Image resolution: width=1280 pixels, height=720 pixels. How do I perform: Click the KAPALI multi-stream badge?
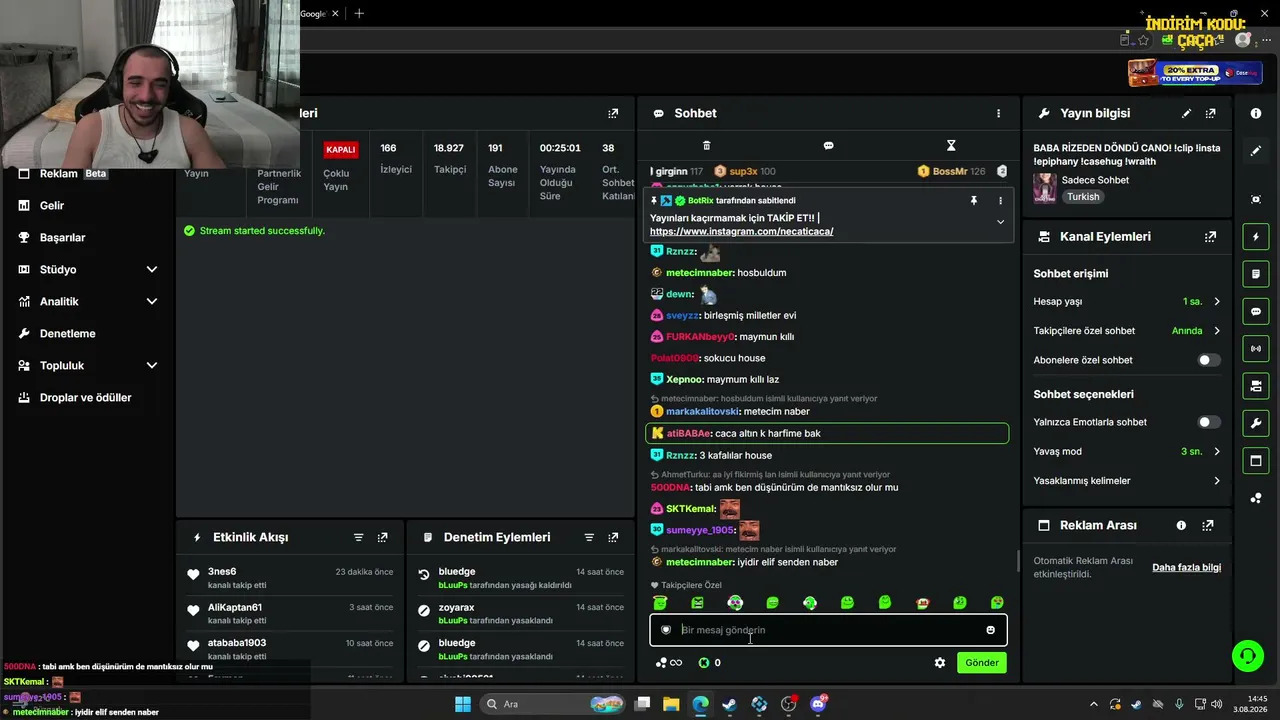341,149
